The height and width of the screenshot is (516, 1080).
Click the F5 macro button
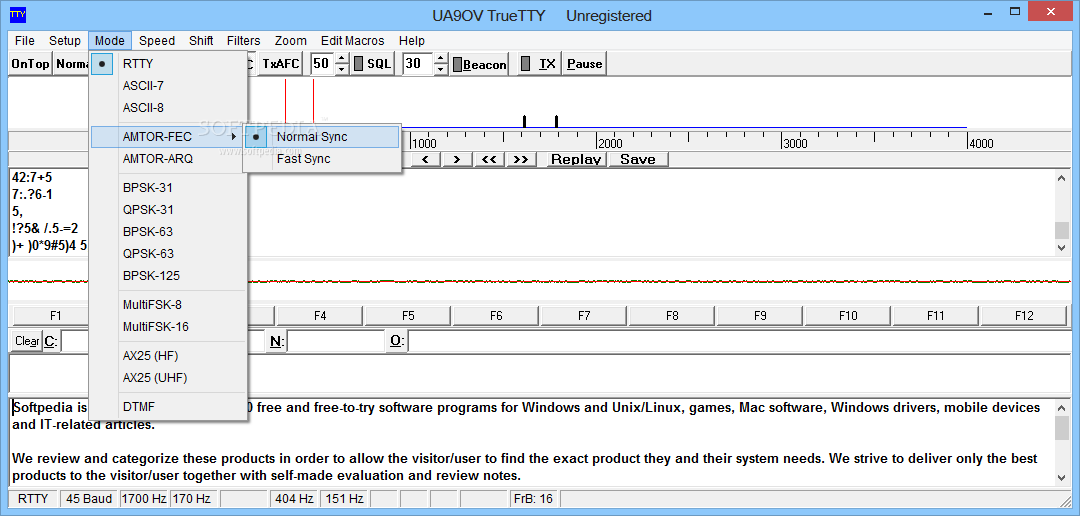pos(408,316)
